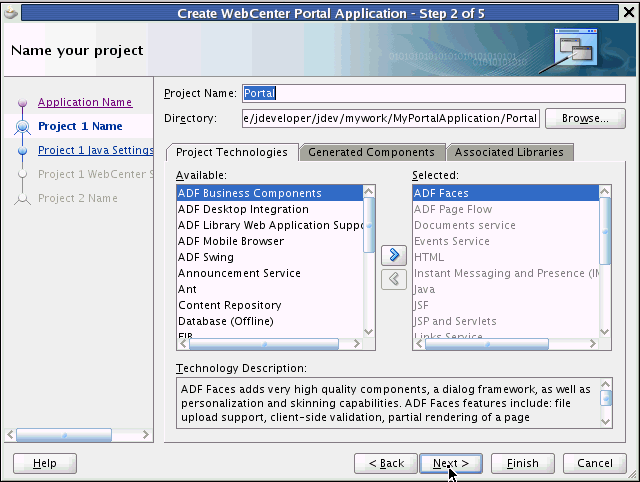Click the Directory path field

point(391,118)
